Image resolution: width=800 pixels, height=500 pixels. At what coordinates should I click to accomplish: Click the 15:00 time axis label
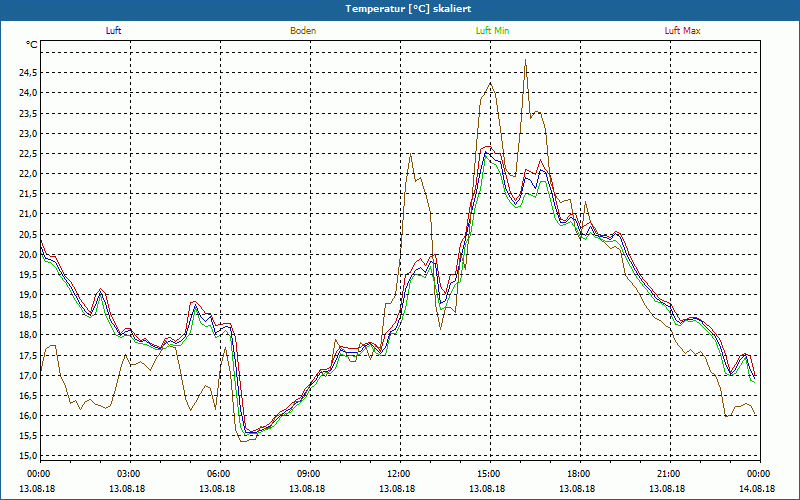click(489, 474)
